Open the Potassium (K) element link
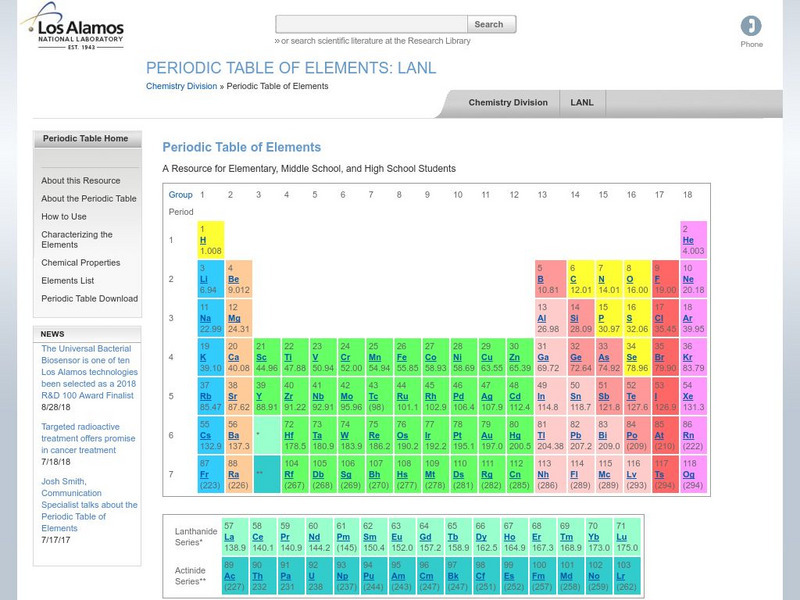This screenshot has width=800, height=600. click(203, 357)
